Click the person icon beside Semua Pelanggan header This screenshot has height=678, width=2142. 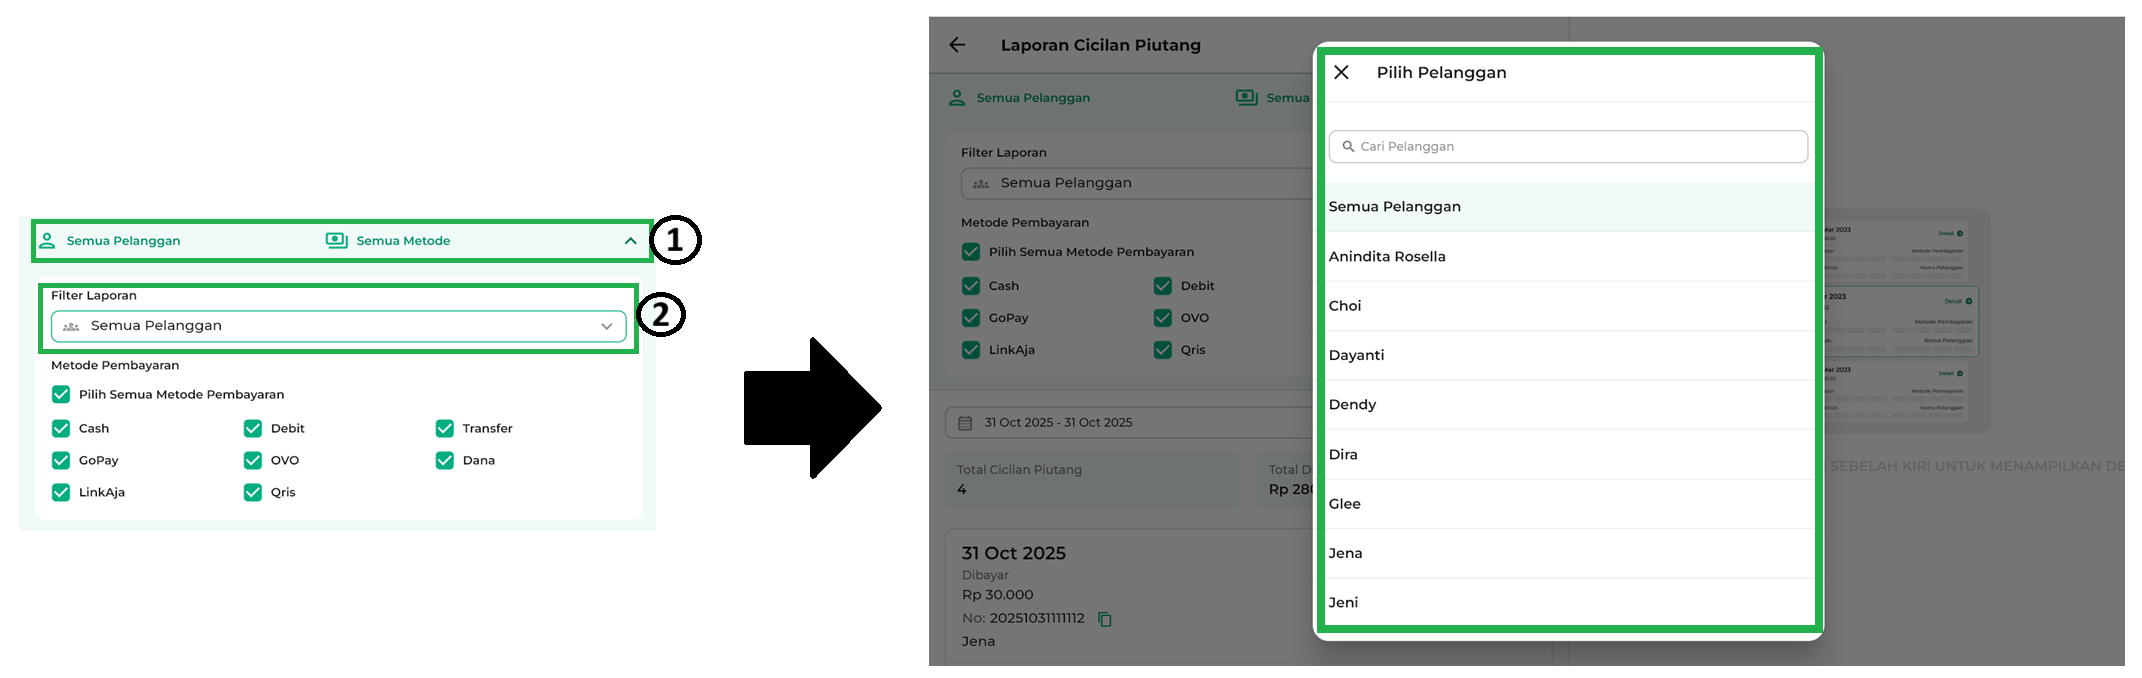(47, 240)
